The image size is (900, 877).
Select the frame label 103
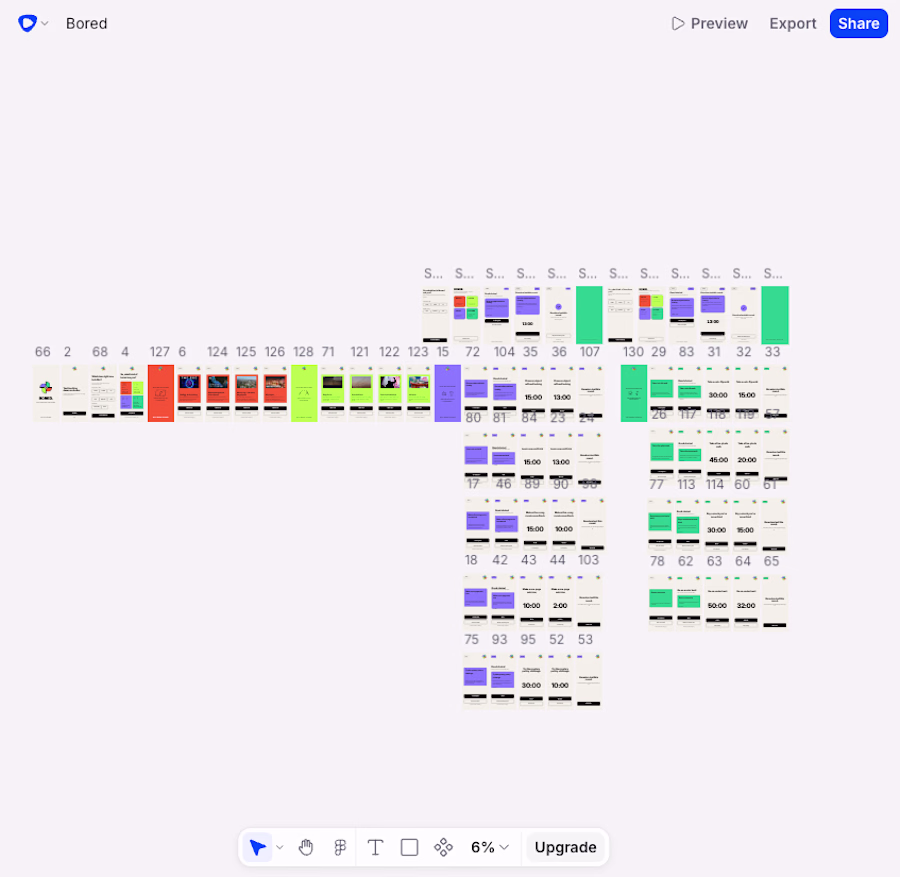tap(588, 560)
